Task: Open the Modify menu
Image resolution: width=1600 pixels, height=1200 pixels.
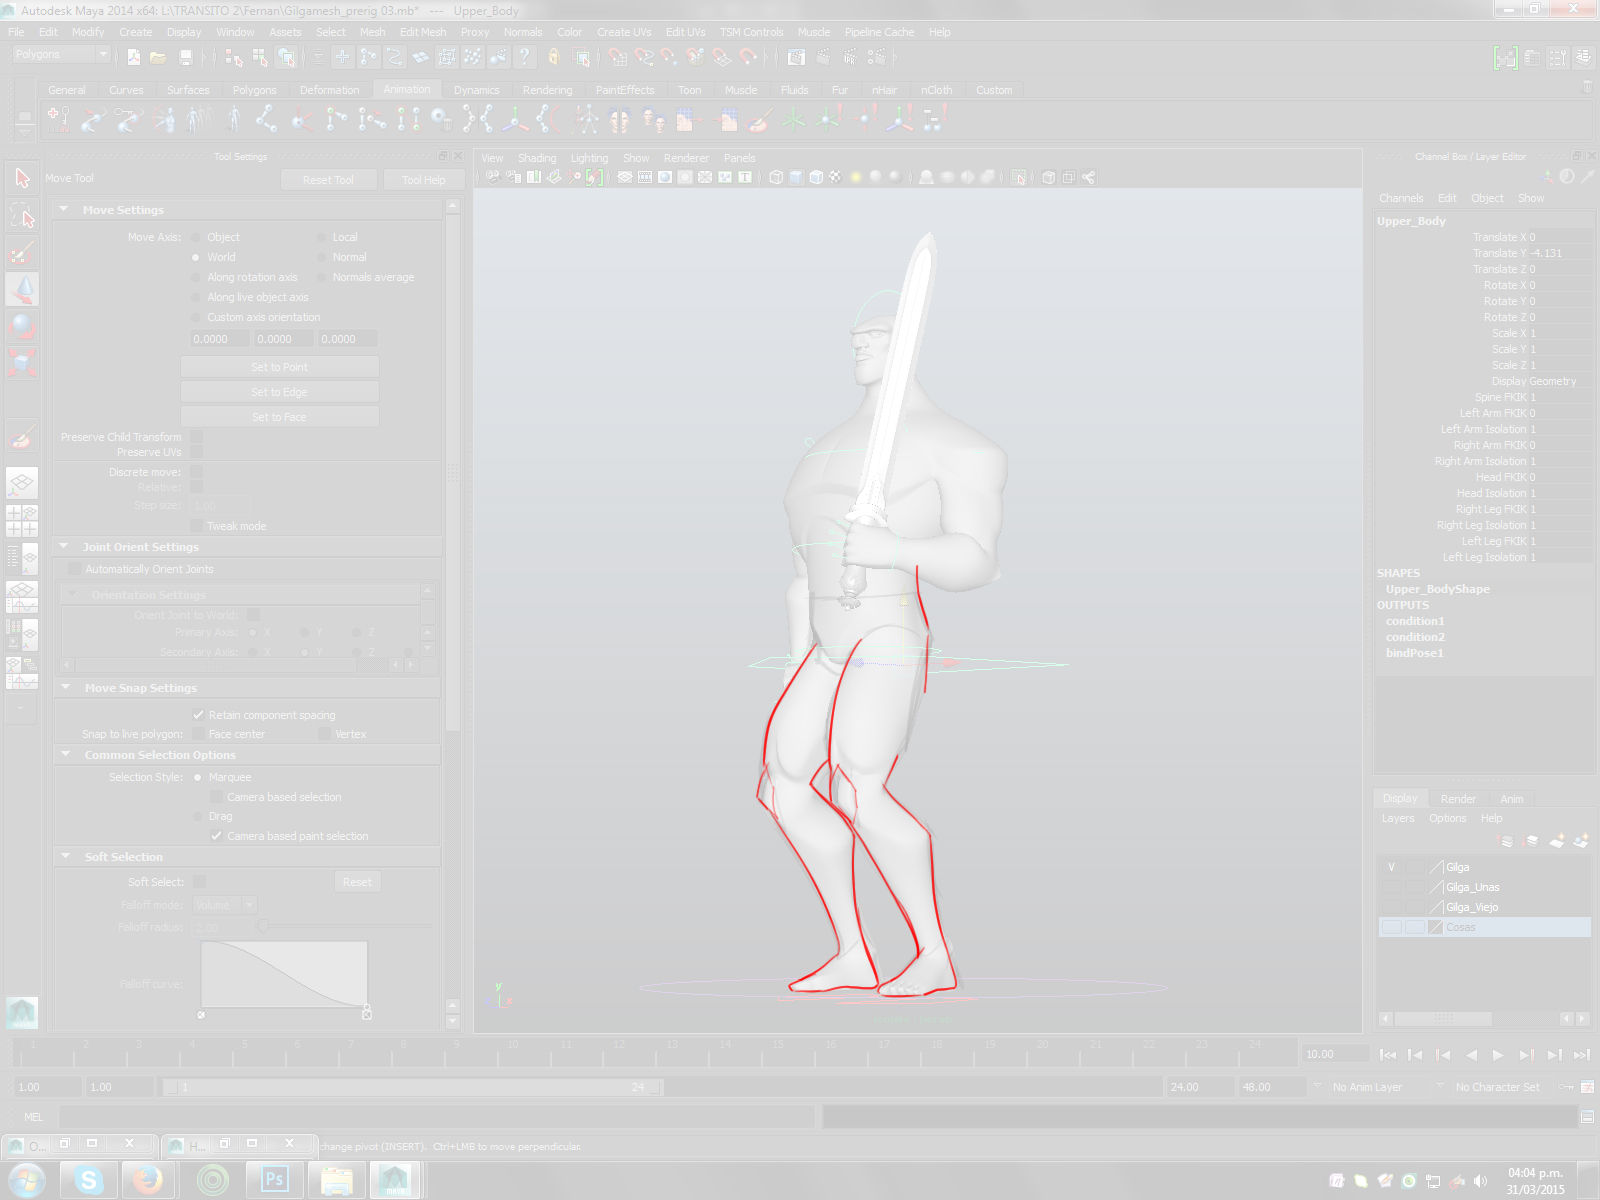Action: pos(87,32)
